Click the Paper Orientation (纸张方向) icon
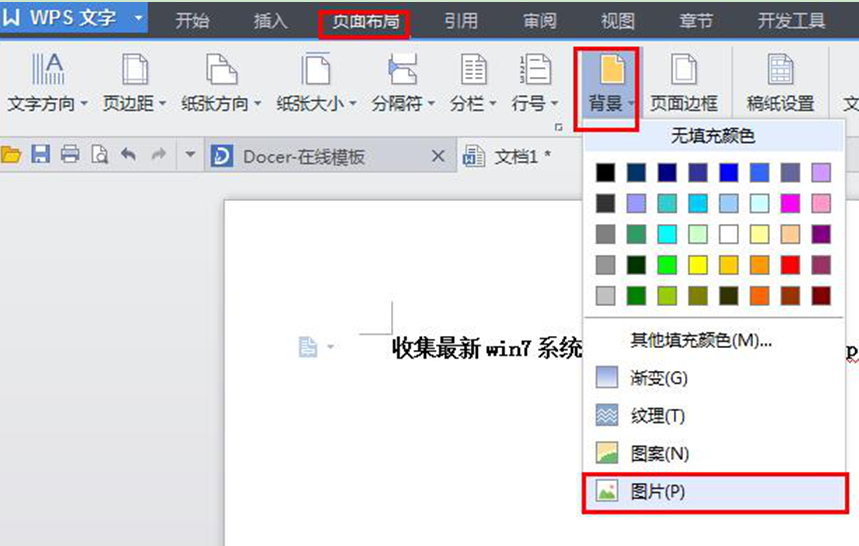This screenshot has width=859, height=546. 221,70
